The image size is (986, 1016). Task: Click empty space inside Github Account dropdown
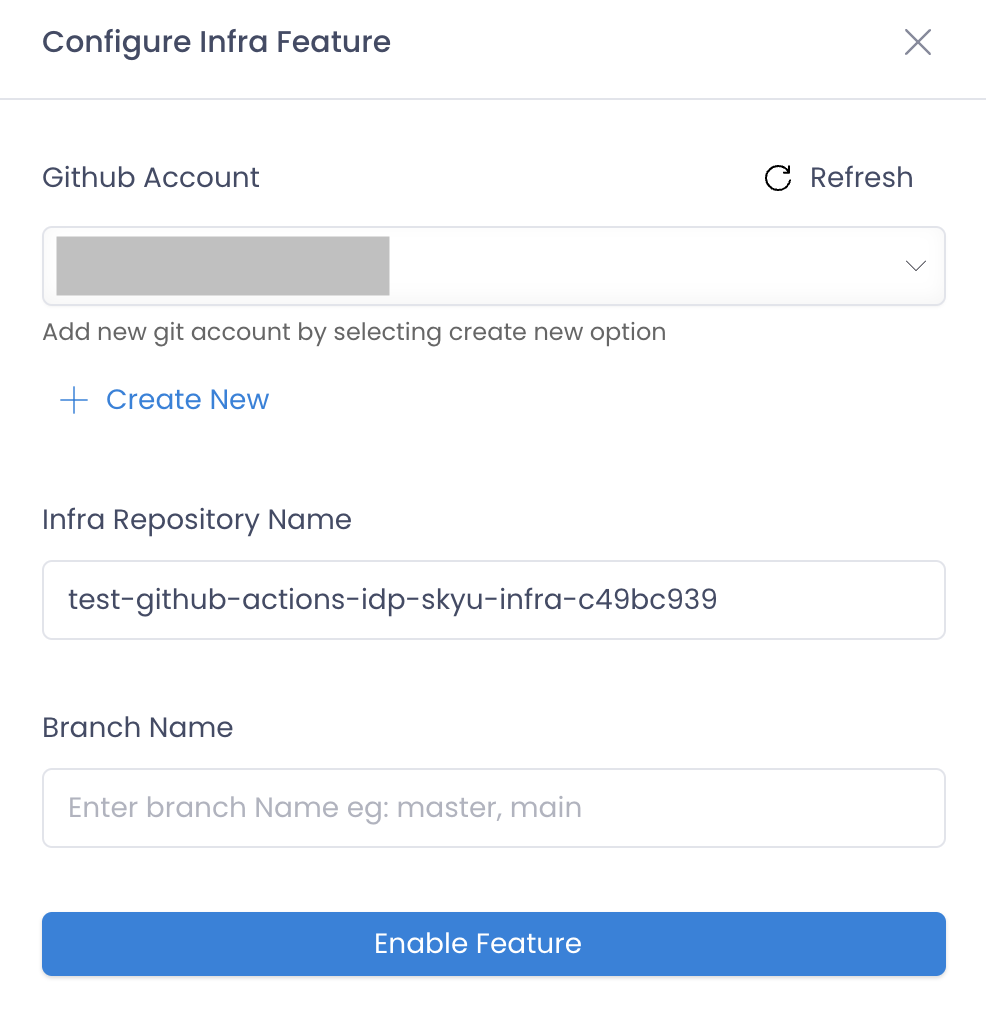click(641, 266)
